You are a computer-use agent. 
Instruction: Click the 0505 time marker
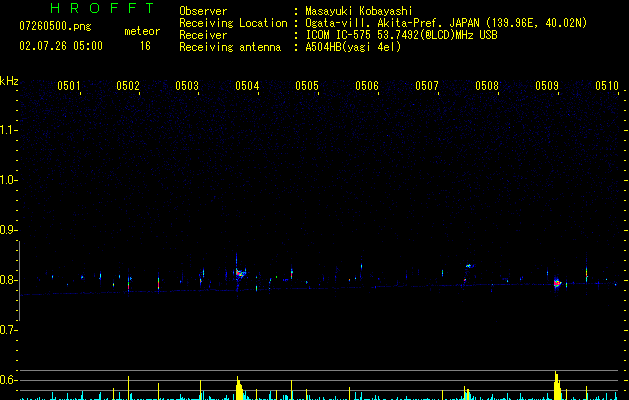pos(307,86)
